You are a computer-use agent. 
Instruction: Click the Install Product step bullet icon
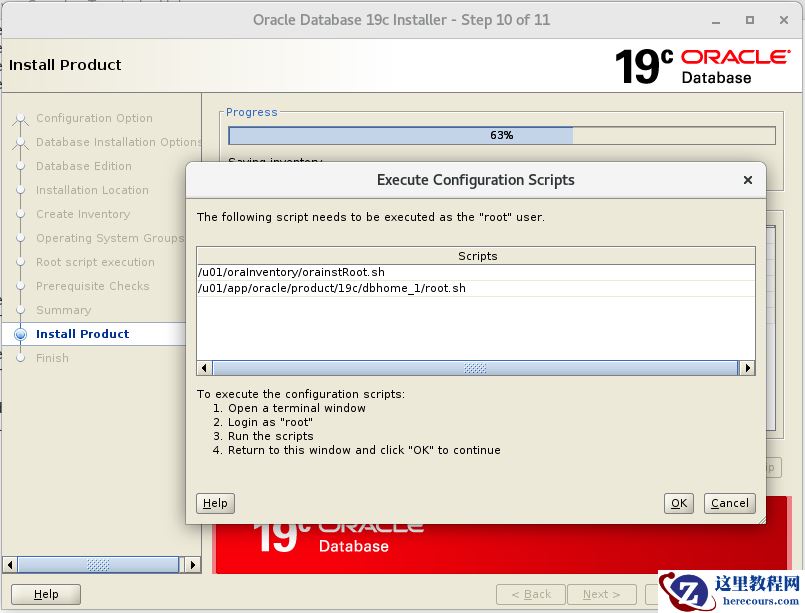pyautogui.click(x=21, y=335)
